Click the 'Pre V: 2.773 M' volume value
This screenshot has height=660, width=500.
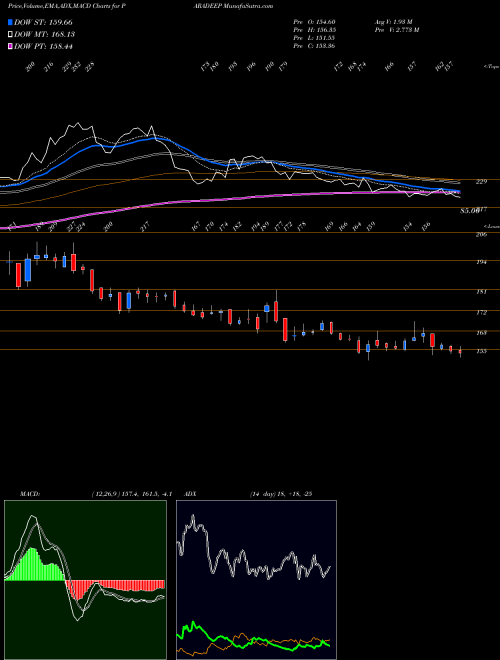point(396,30)
